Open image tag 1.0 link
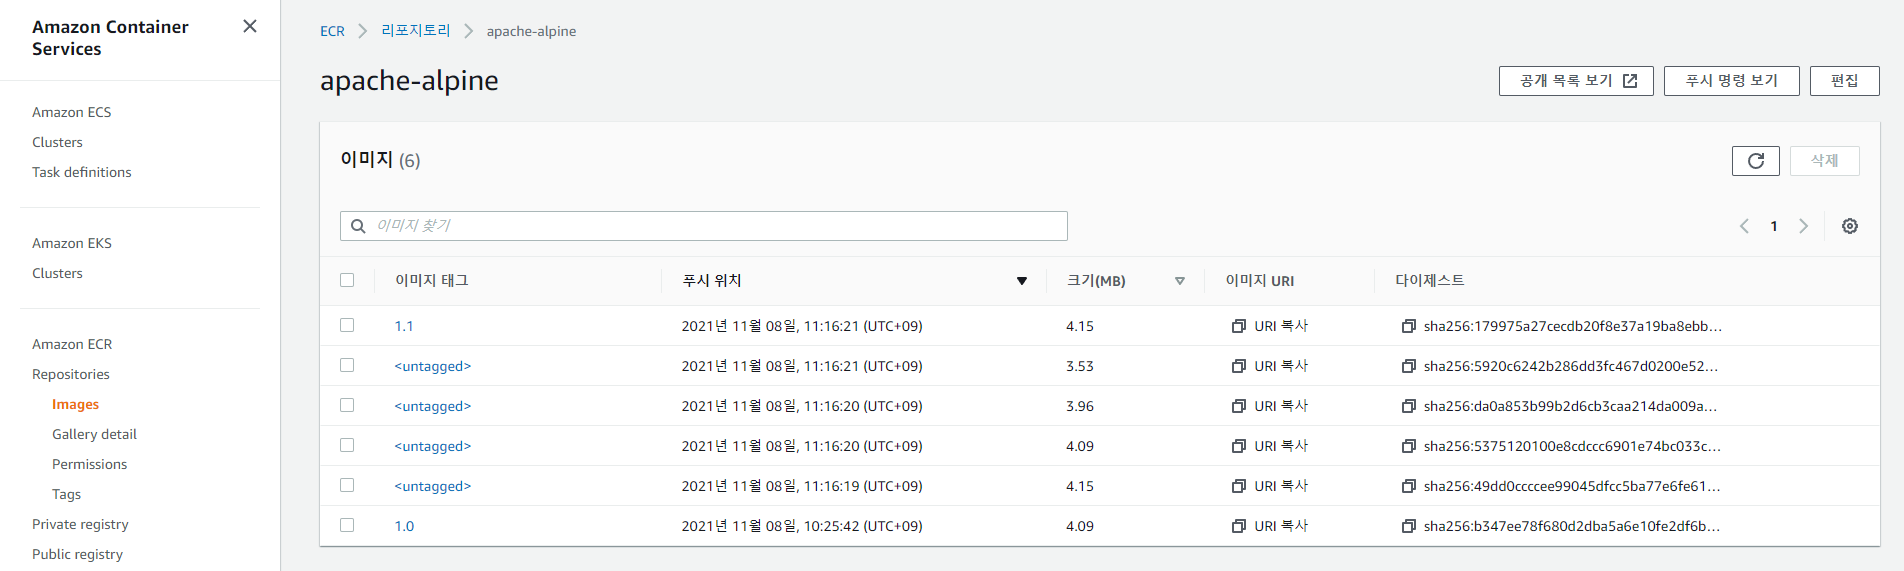 click(x=404, y=526)
